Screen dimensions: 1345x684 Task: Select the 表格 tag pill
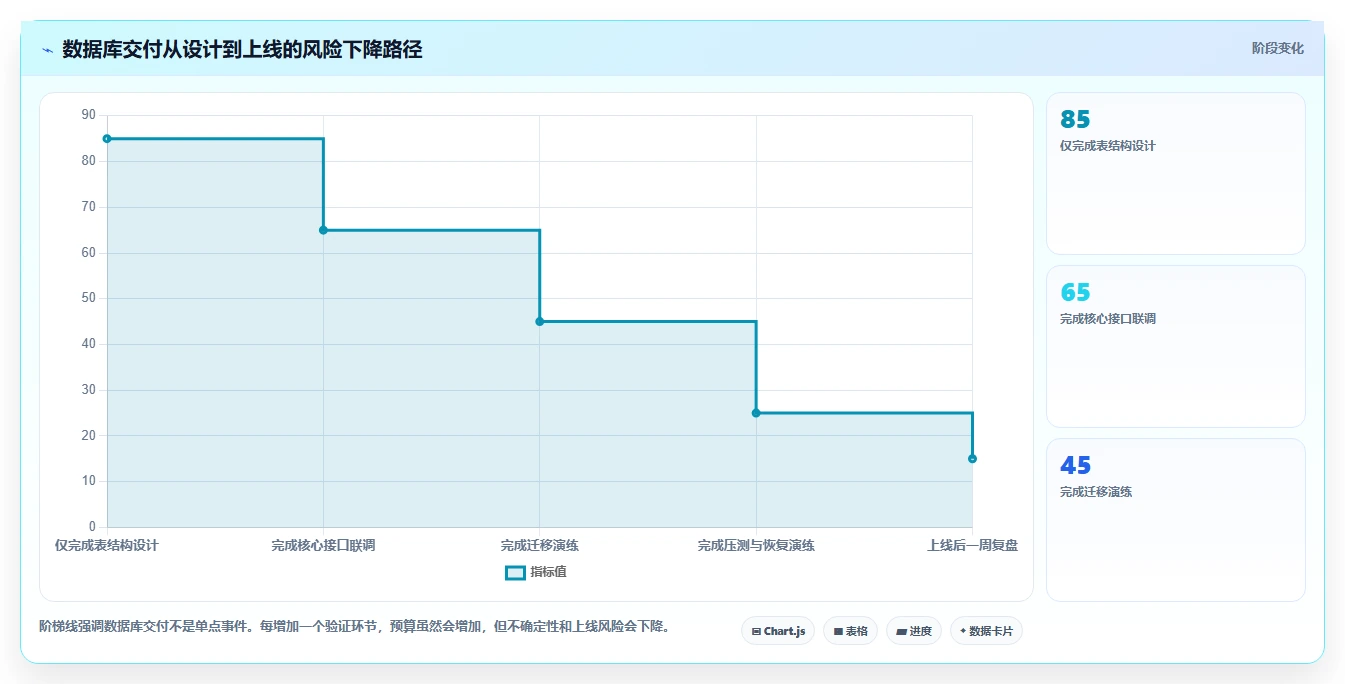click(850, 631)
